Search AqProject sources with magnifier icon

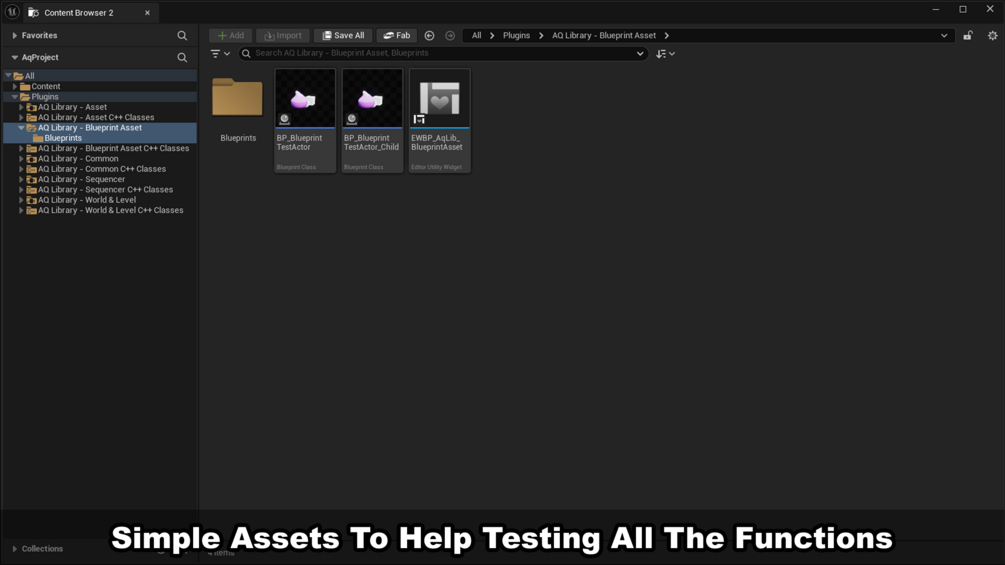pos(182,58)
